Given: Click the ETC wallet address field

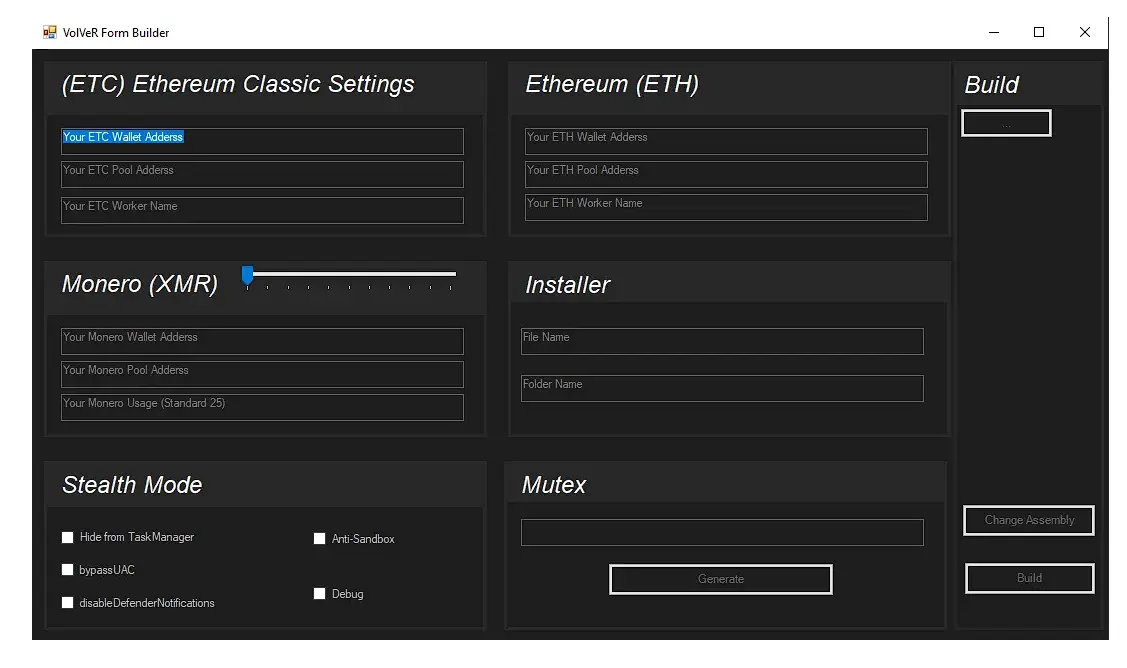Looking at the screenshot, I should [262, 140].
